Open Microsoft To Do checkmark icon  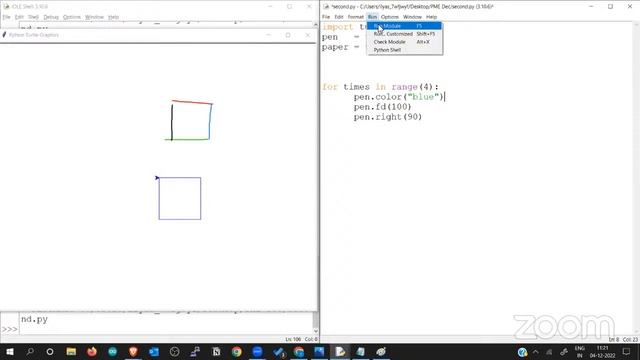click(279, 351)
